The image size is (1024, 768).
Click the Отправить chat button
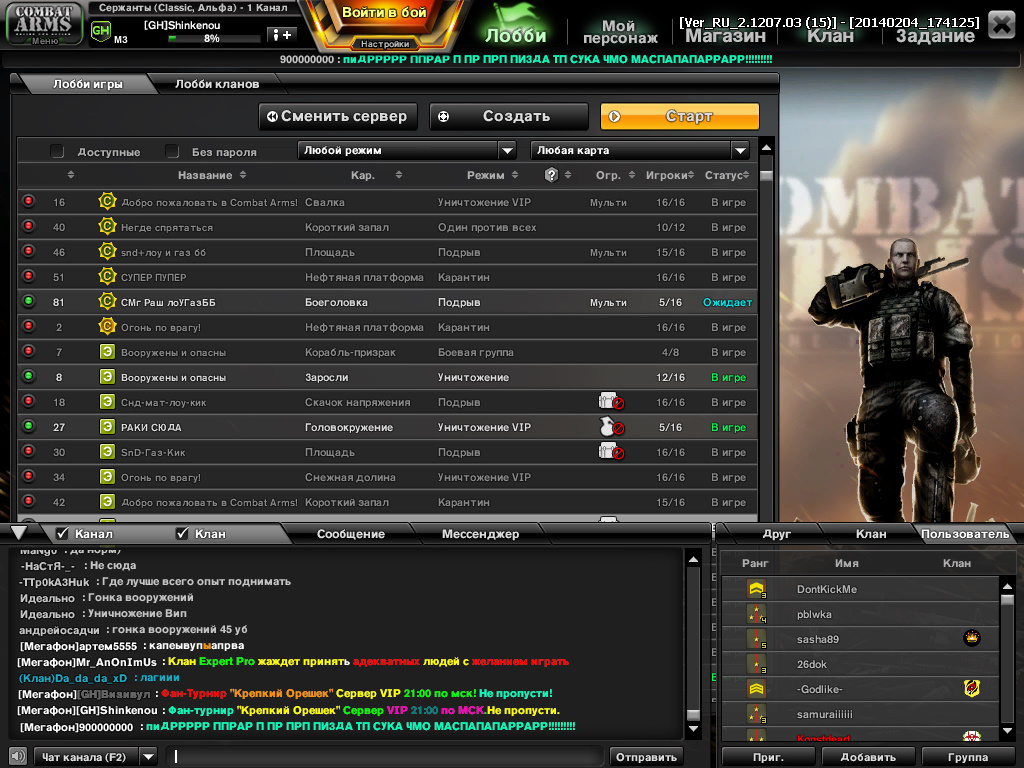(x=646, y=757)
